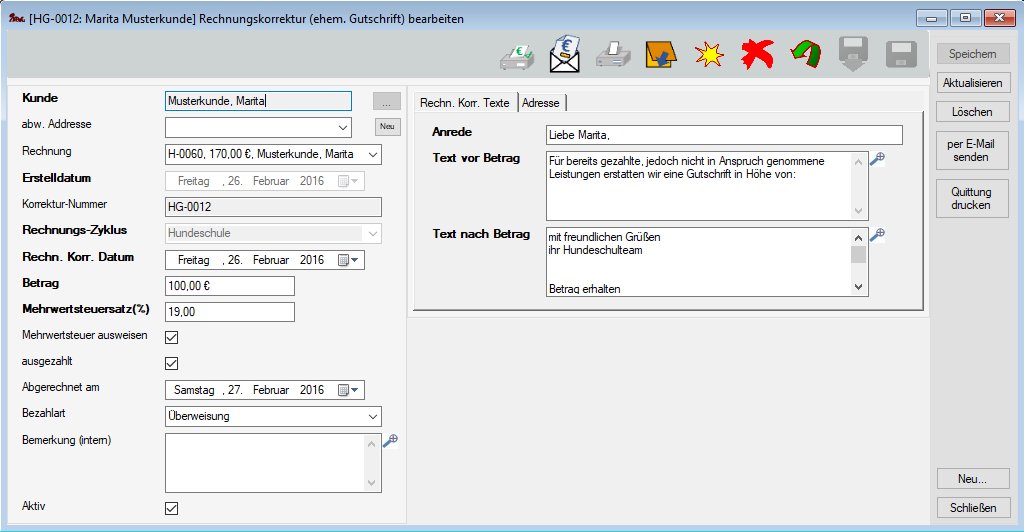Click into the Betrag amount field
The image size is (1024, 532).
[x=229, y=286]
